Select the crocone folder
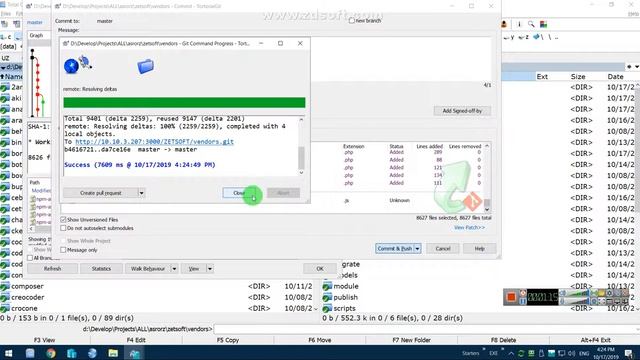 coord(24,308)
